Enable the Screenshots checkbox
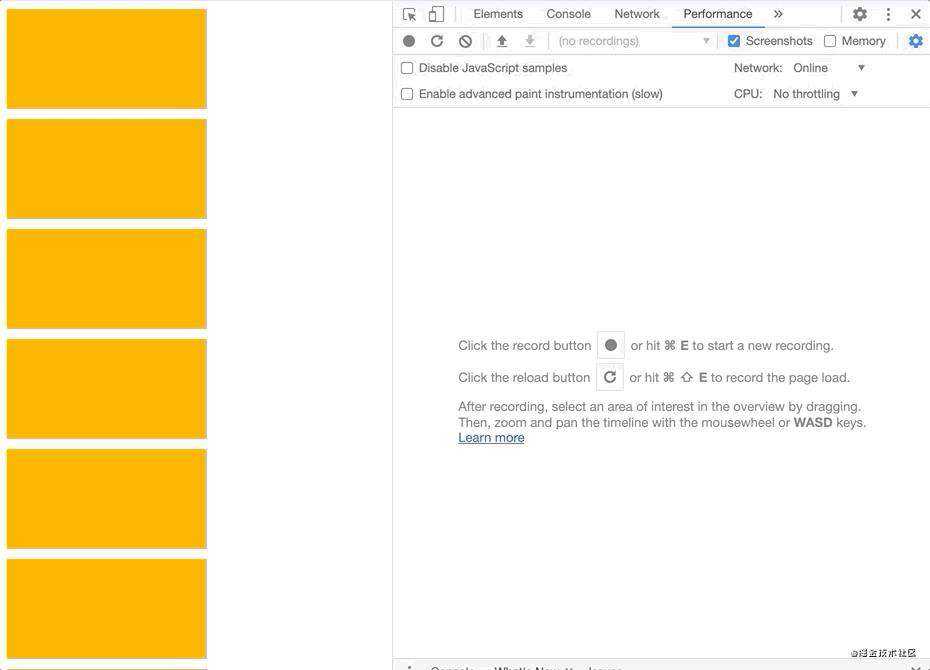This screenshot has height=670, width=930. (734, 41)
